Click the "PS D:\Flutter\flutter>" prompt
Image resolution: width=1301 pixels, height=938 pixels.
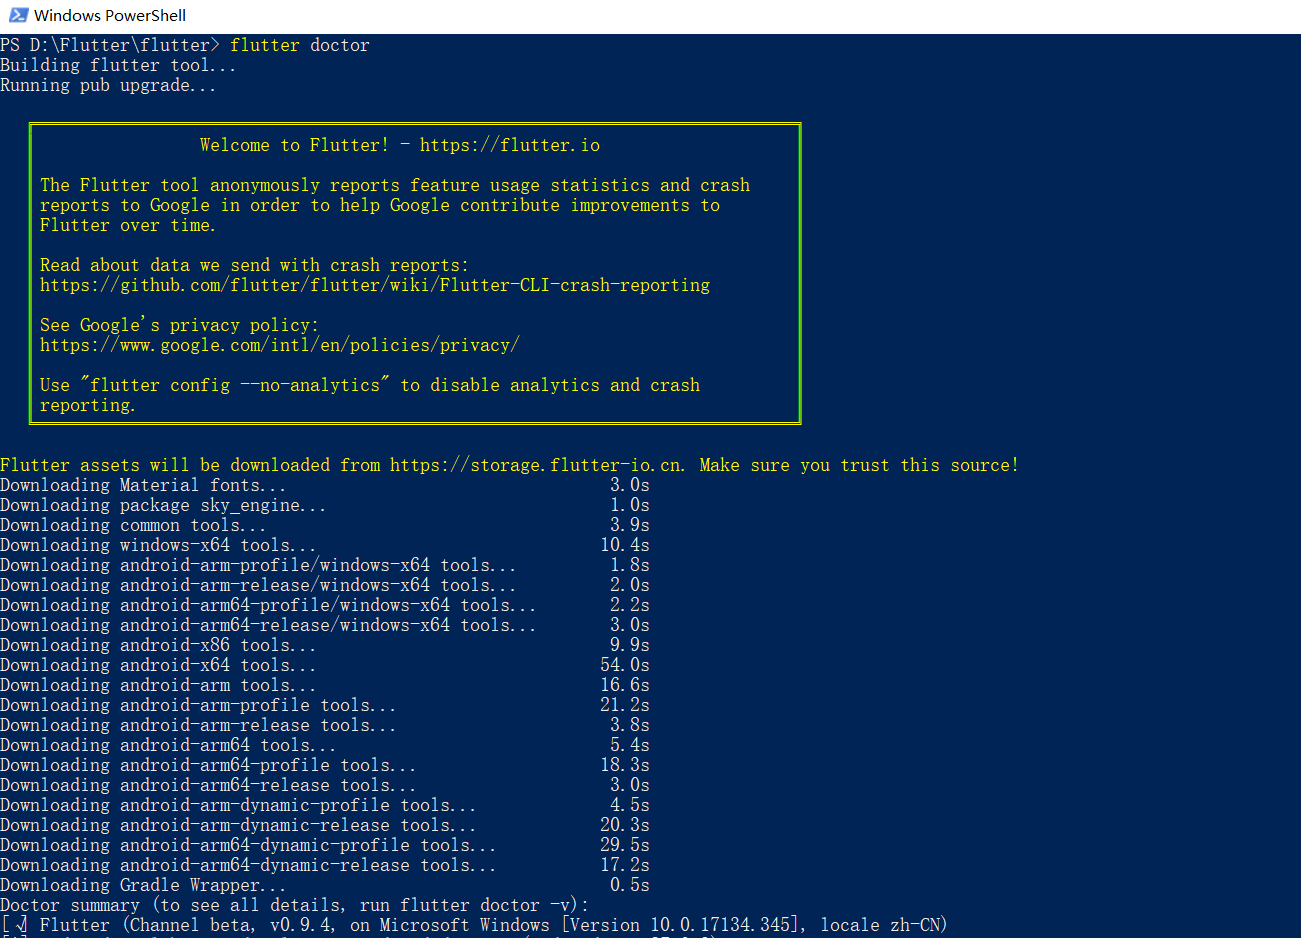tap(110, 45)
